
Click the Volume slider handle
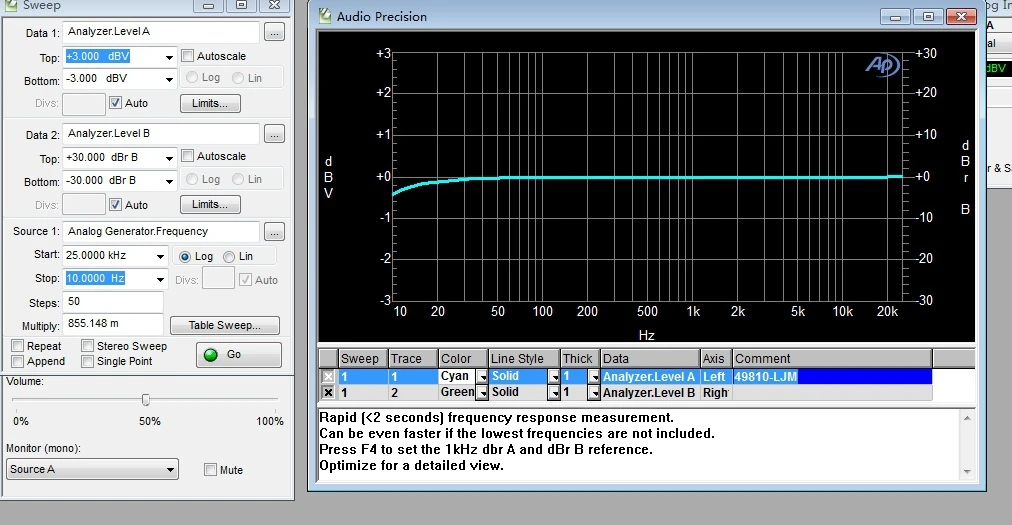pos(146,400)
